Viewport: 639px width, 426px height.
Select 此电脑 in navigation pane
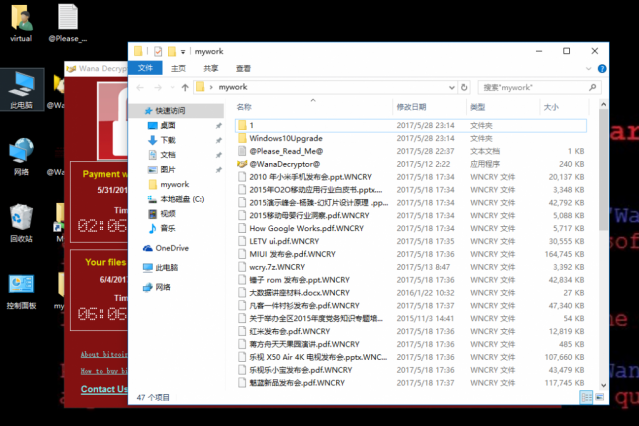click(166, 267)
